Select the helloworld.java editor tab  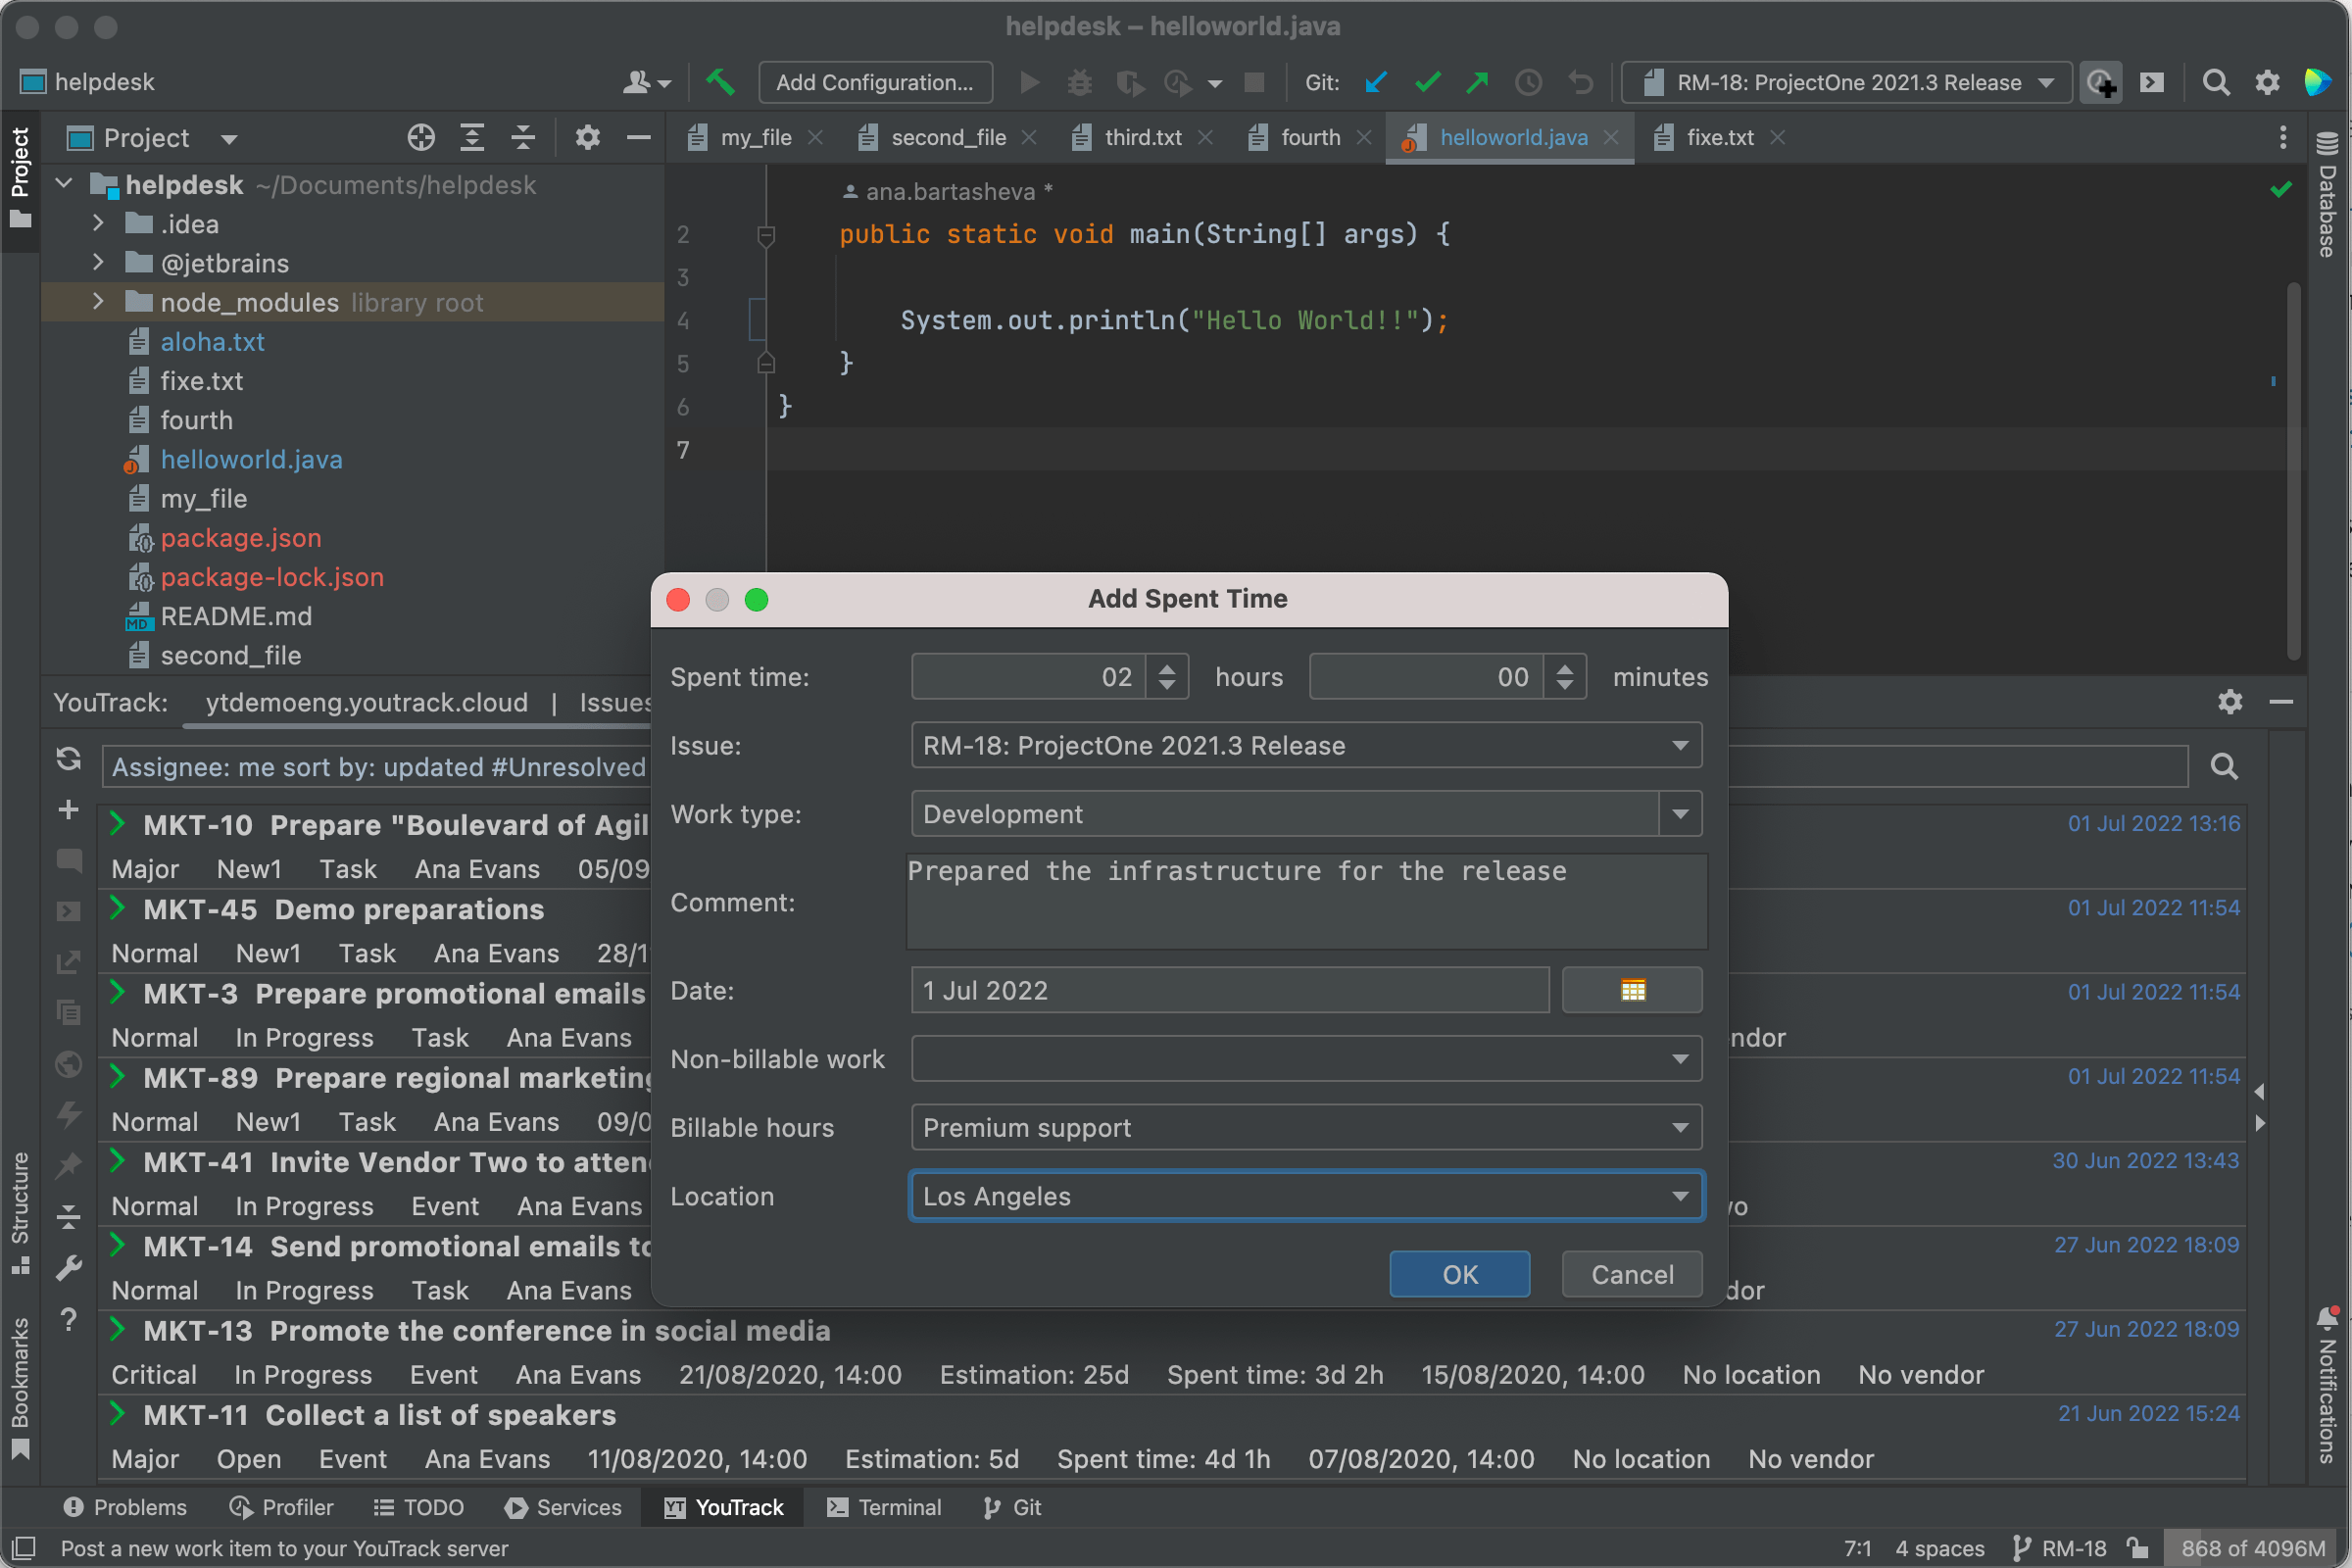[1510, 138]
